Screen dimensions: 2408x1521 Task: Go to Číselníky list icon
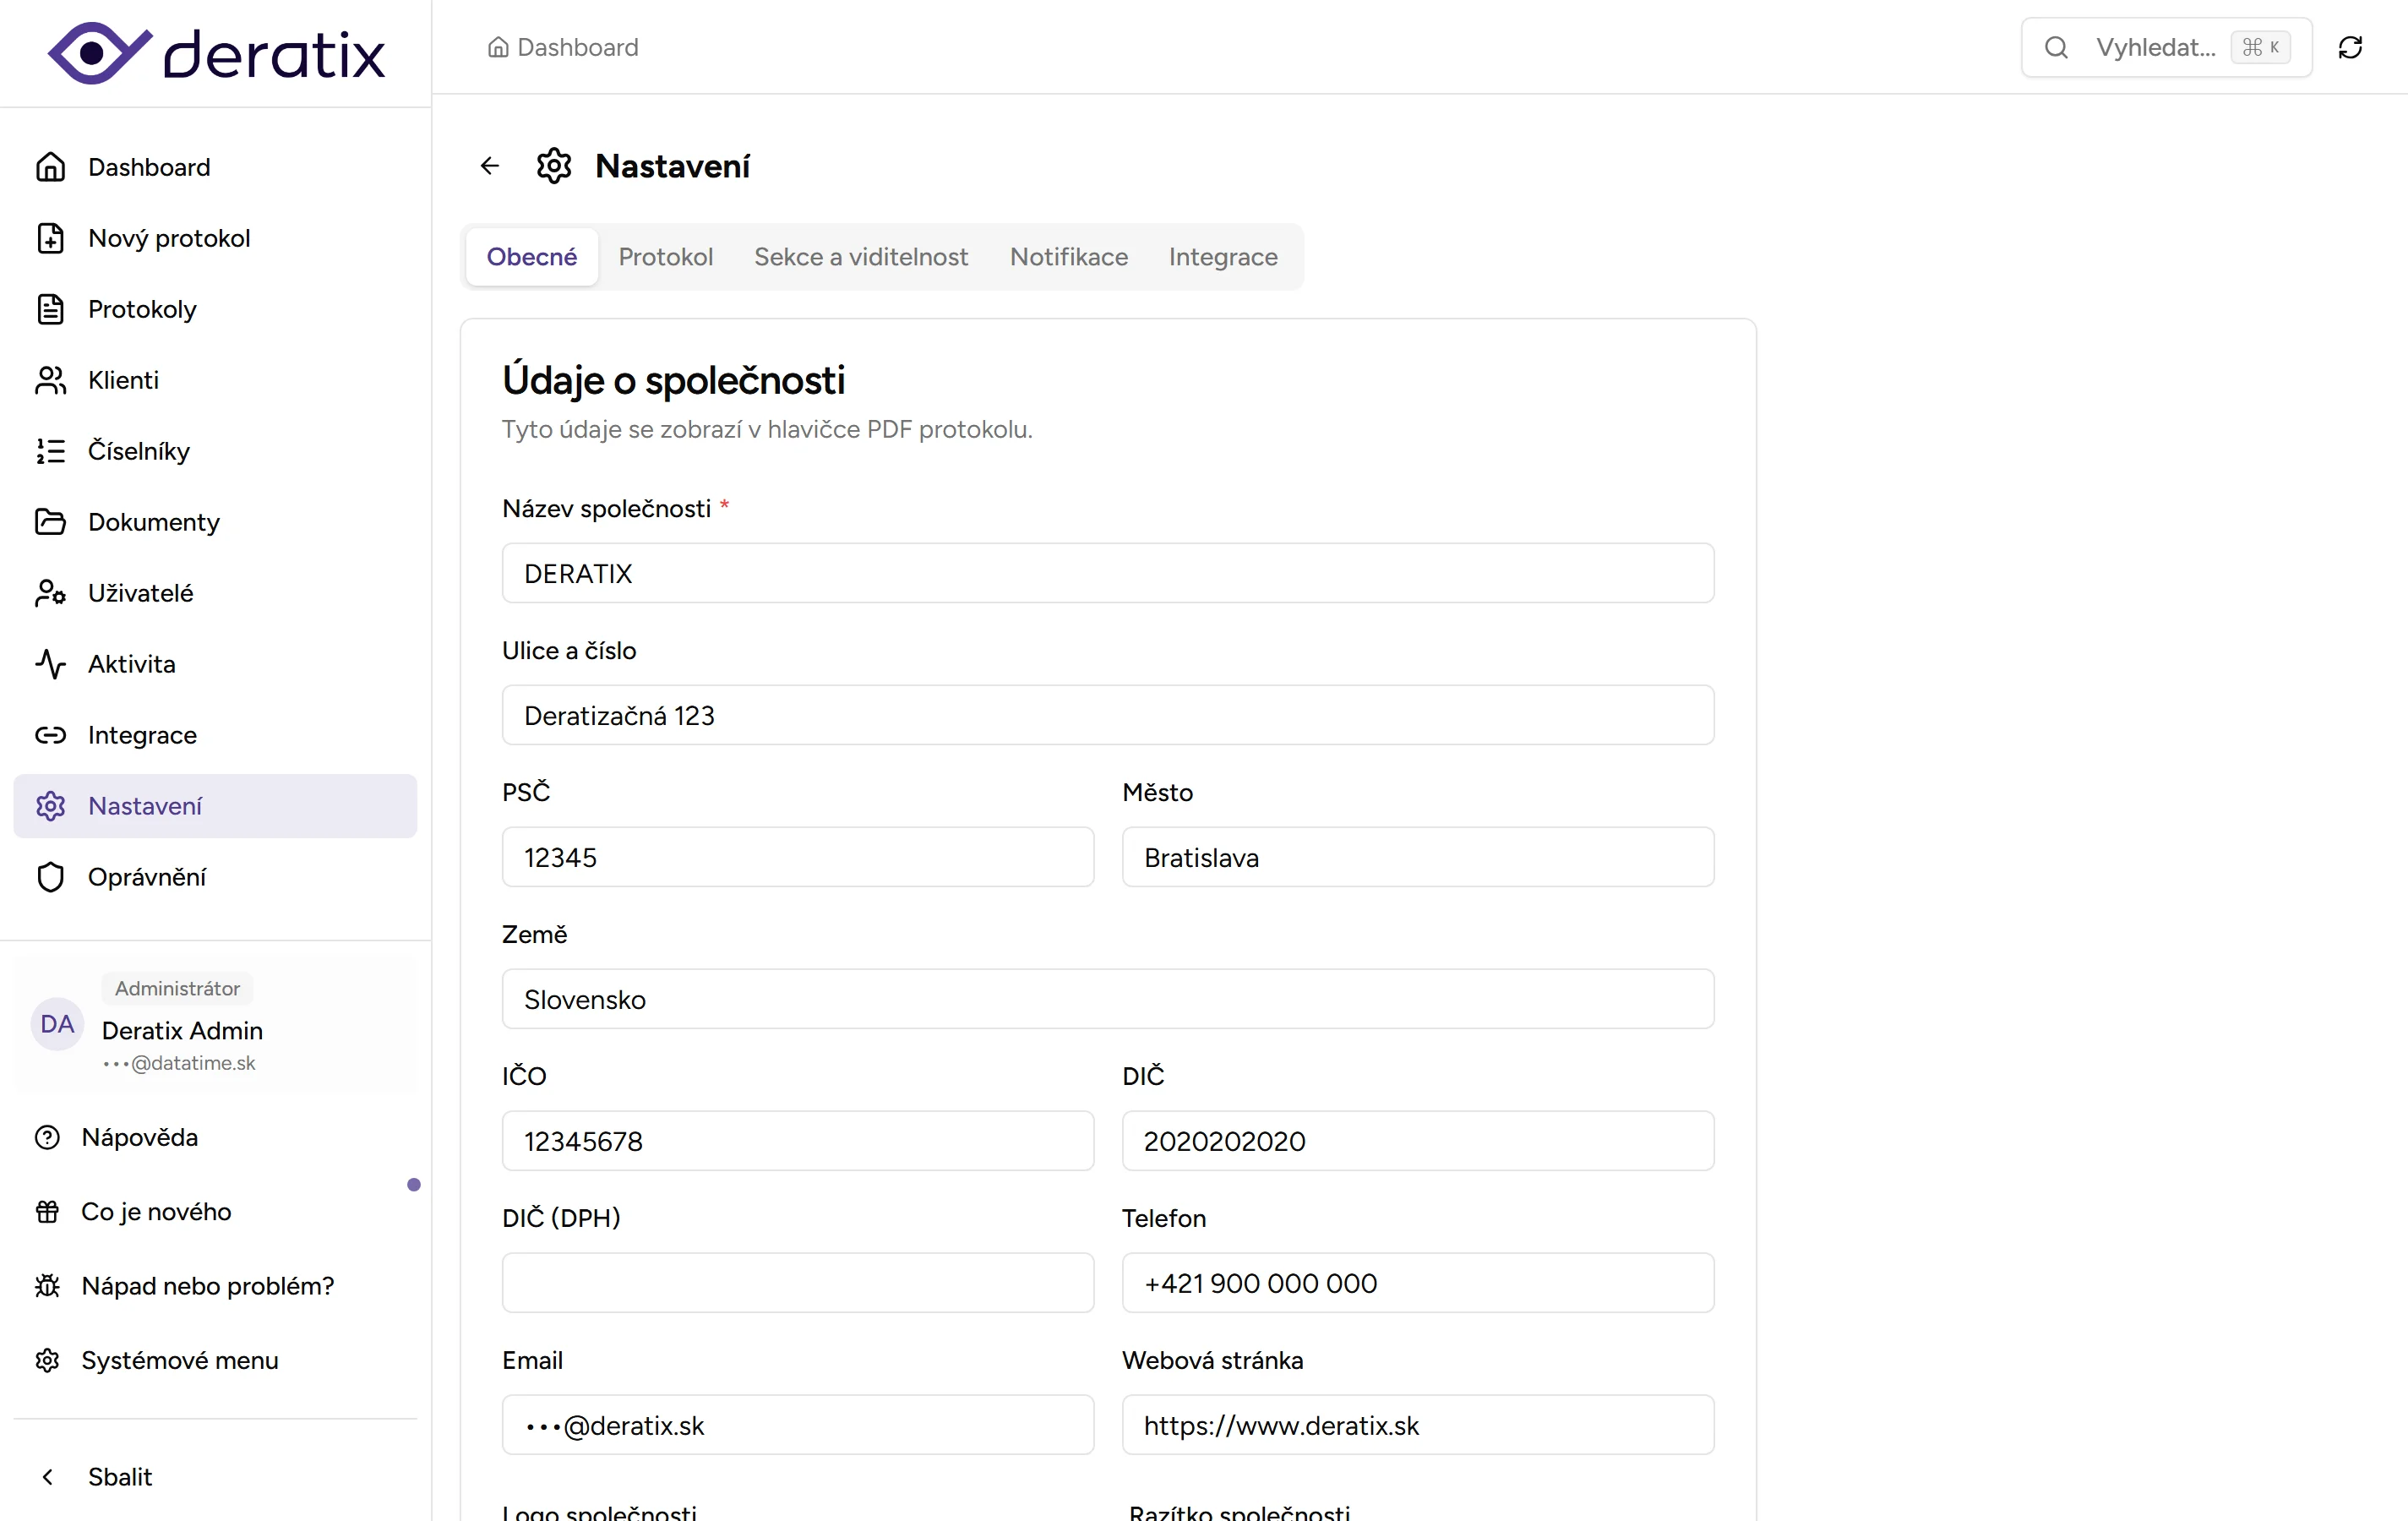point(50,451)
